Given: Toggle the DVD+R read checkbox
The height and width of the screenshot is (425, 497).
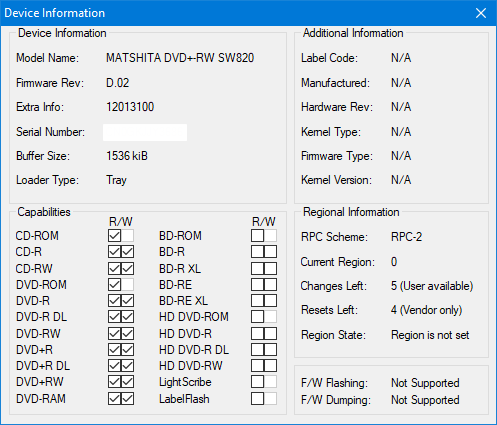Looking at the screenshot, I should 114,350.
